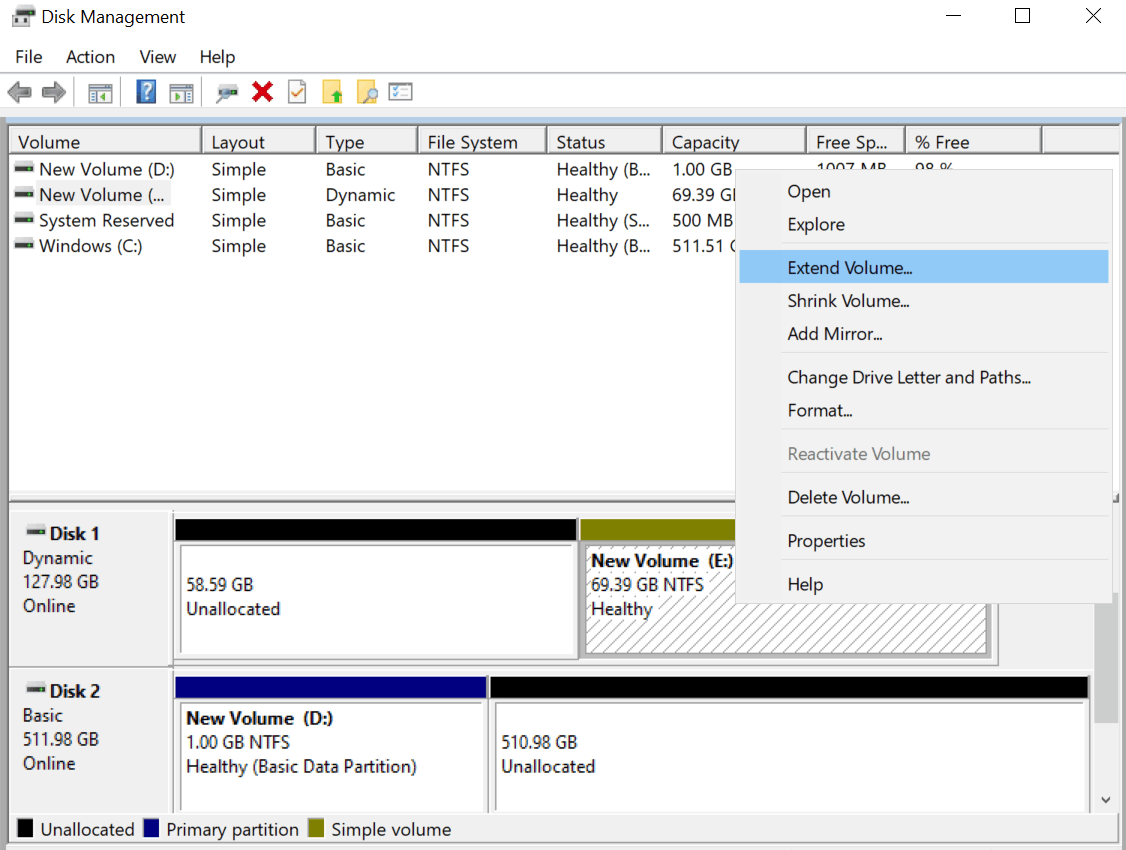Select the New Volume (D:) list row
The width and height of the screenshot is (1126, 850).
click(372, 169)
